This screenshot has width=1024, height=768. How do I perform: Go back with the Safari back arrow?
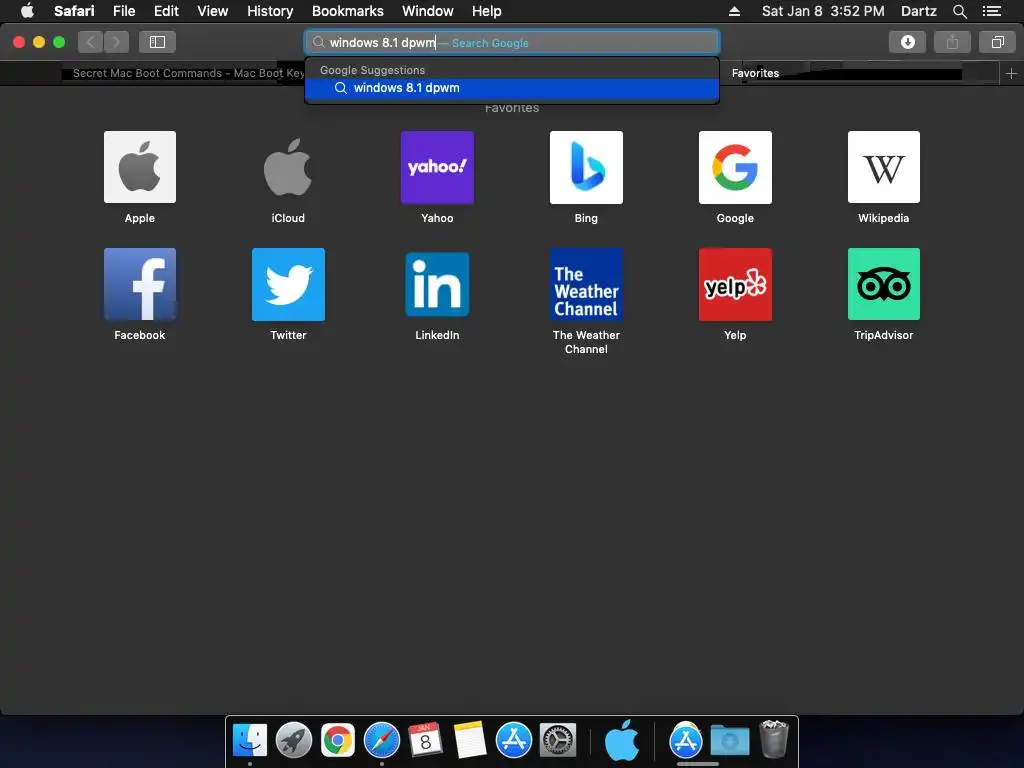(x=91, y=42)
